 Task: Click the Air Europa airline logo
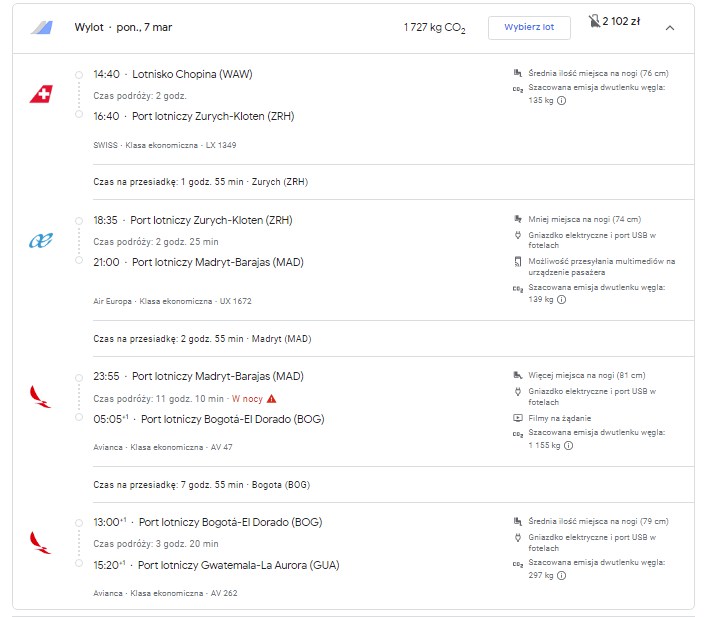click(x=41, y=240)
